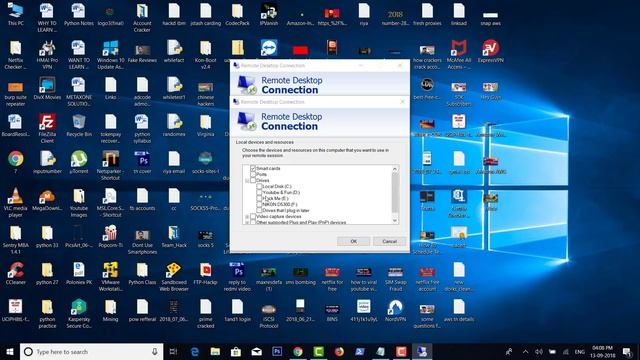Click the device list scroll up arrow
Image resolution: width=640 pixels, height=360 pixels.
[395, 169]
